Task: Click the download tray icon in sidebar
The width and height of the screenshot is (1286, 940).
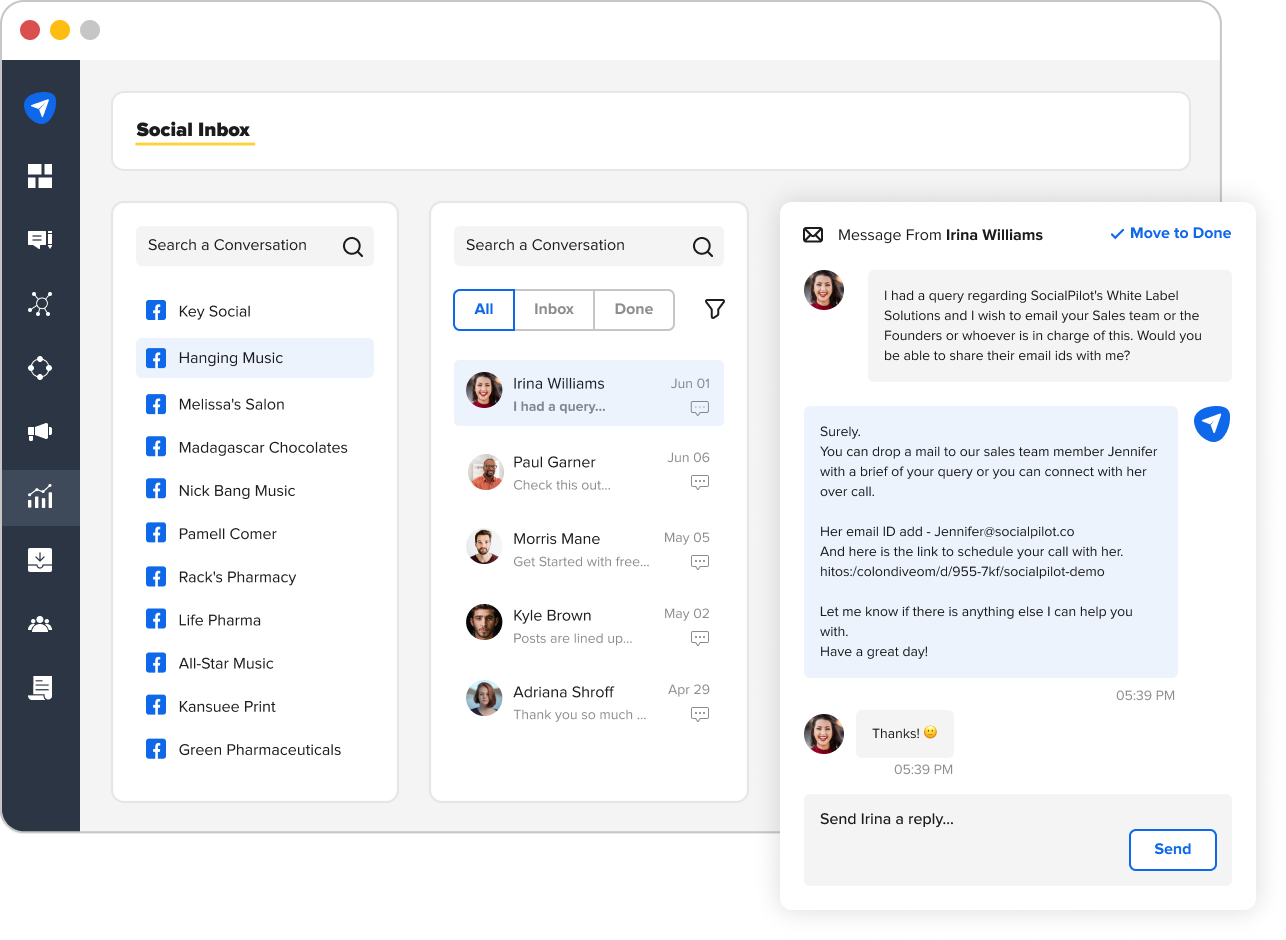Action: (x=40, y=560)
